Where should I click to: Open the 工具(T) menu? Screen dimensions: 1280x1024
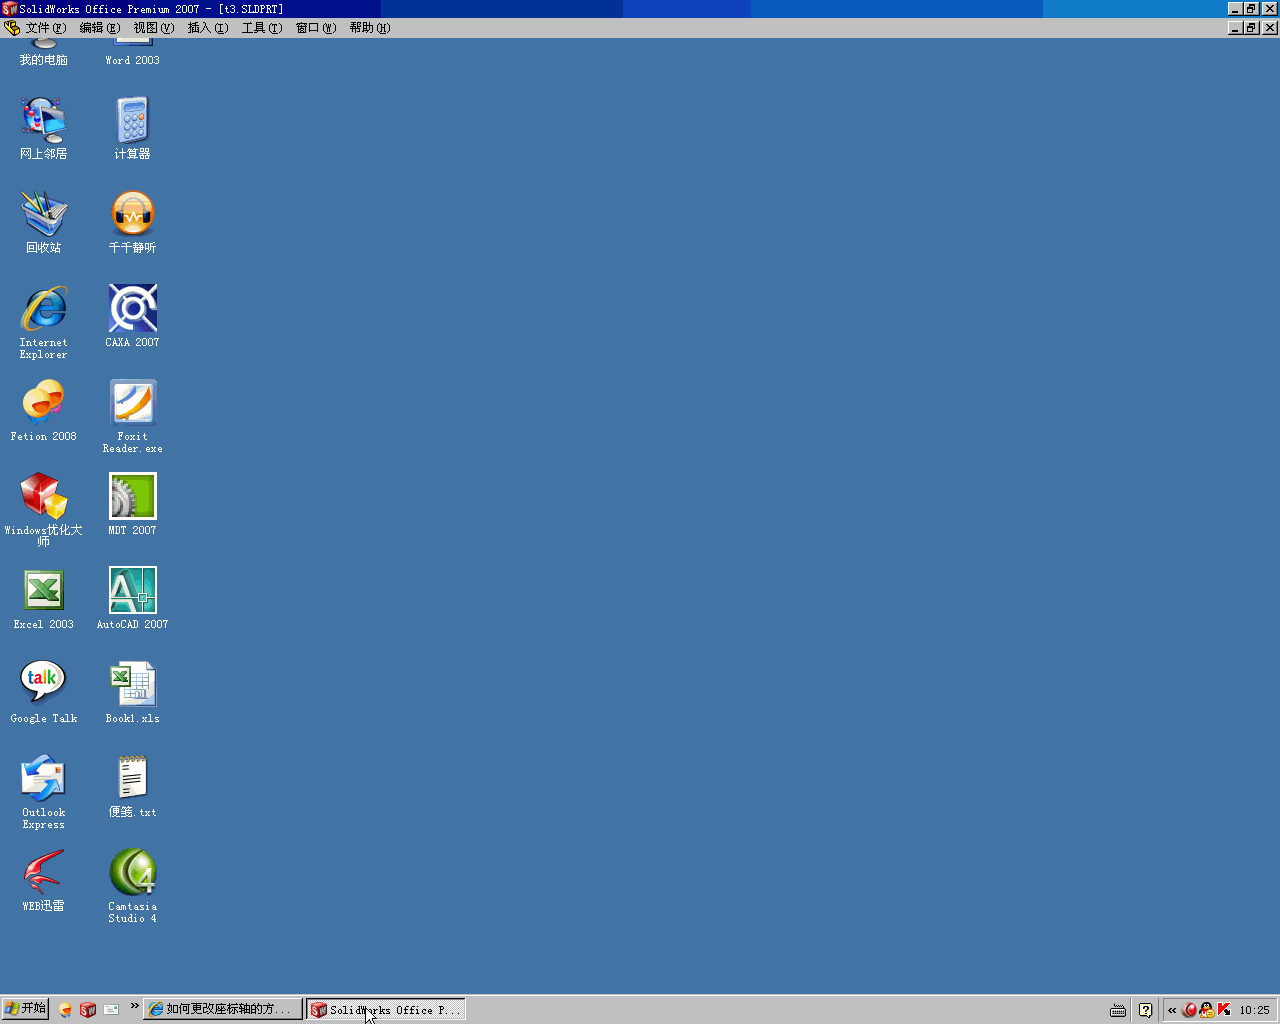[x=261, y=28]
